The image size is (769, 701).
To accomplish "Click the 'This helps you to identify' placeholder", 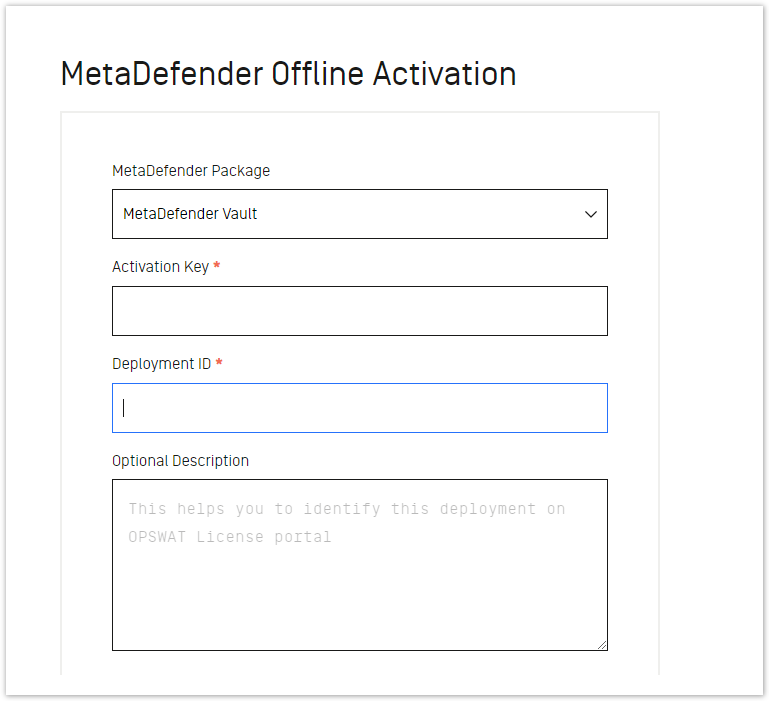I will click(255, 509).
